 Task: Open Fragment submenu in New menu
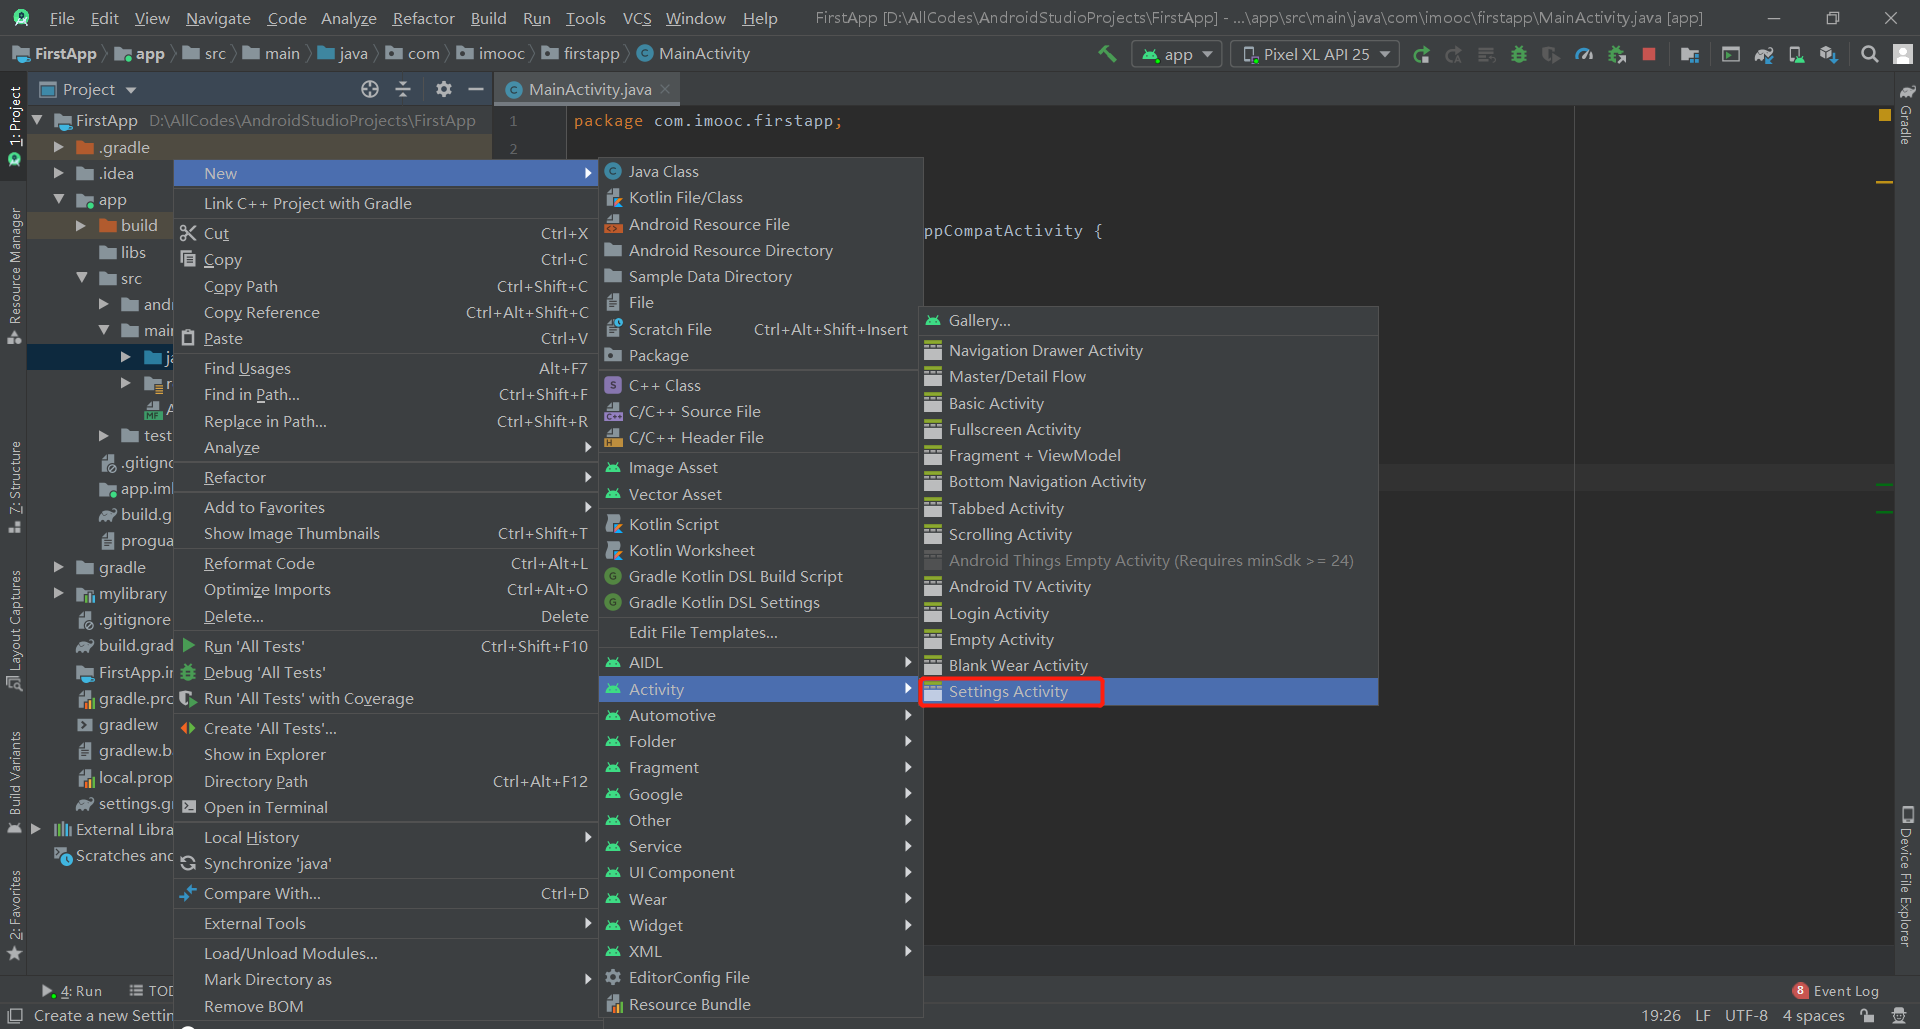[760, 767]
